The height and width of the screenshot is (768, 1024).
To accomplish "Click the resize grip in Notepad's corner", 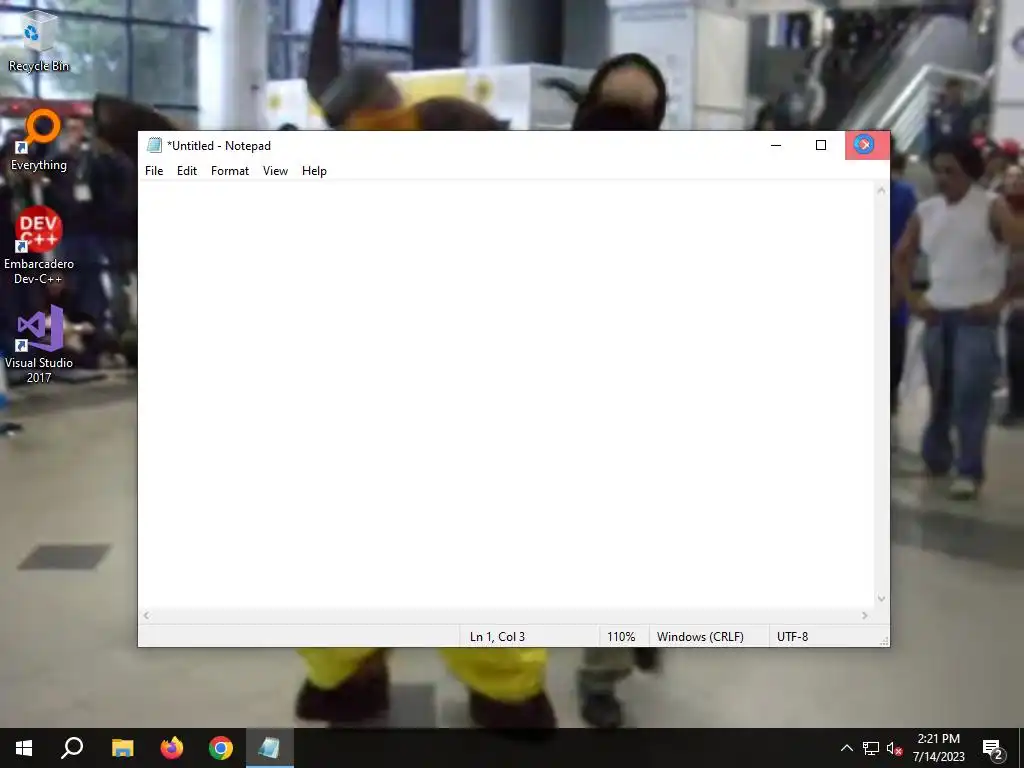I will (884, 641).
